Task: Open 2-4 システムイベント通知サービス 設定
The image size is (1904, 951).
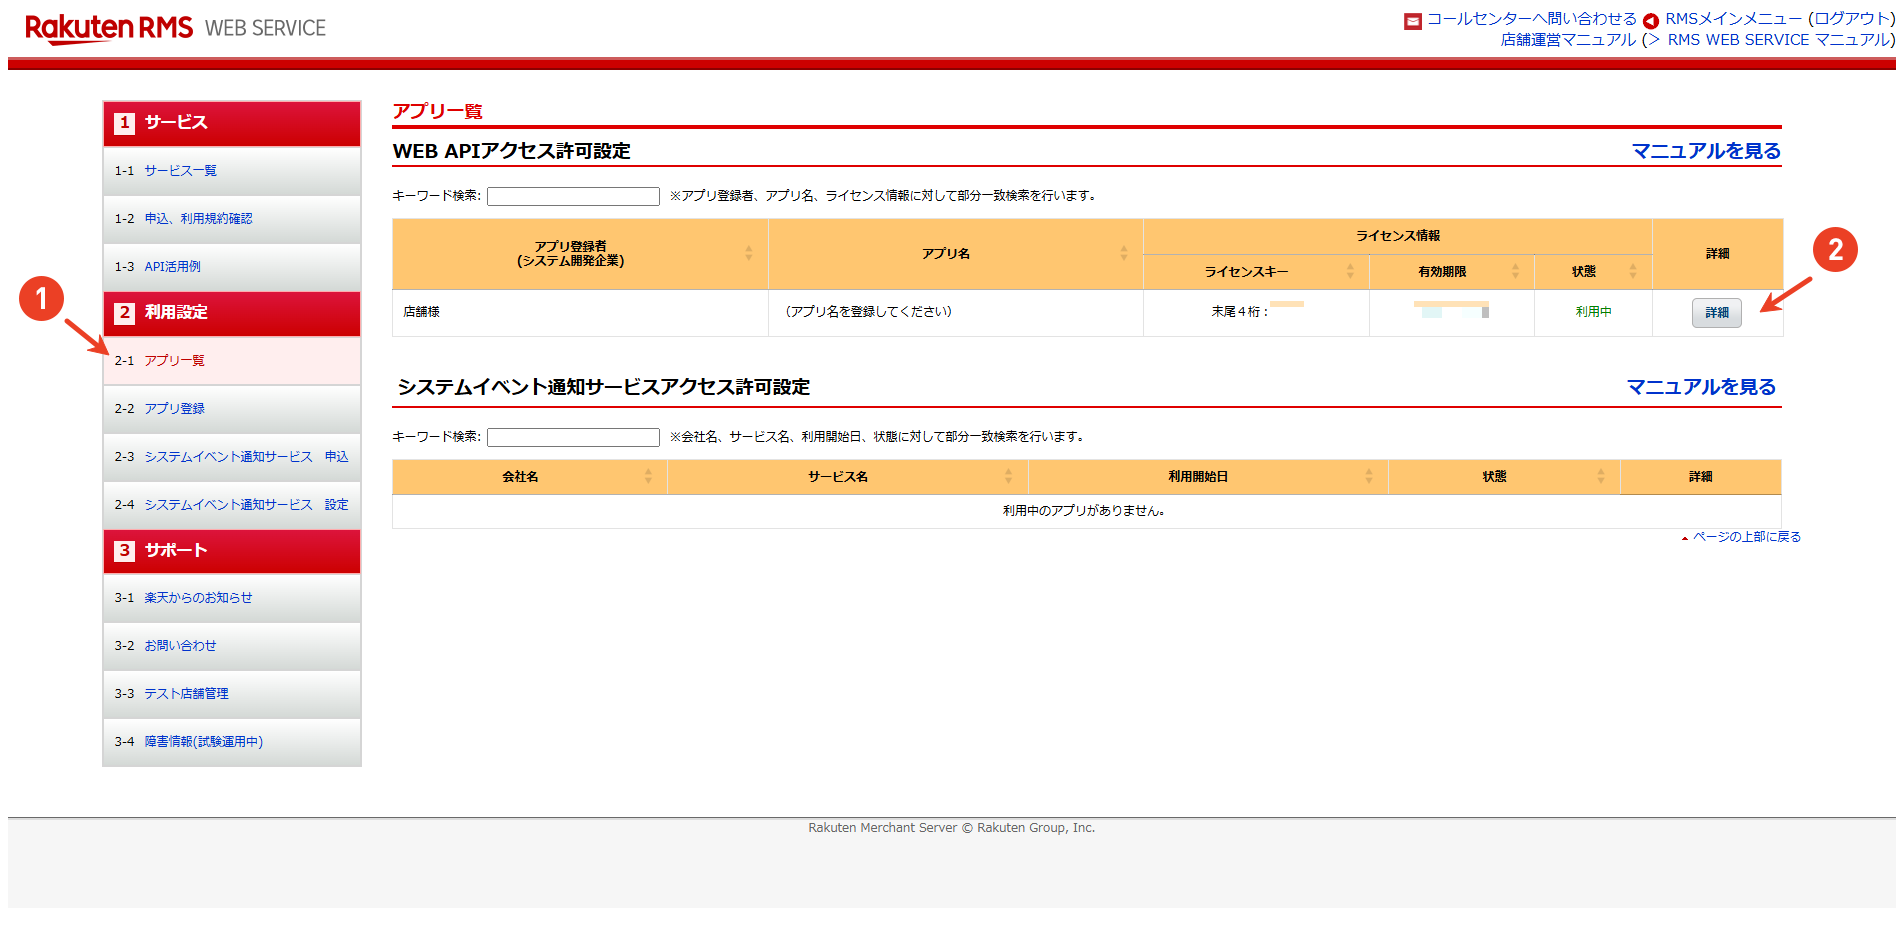Action: point(232,505)
